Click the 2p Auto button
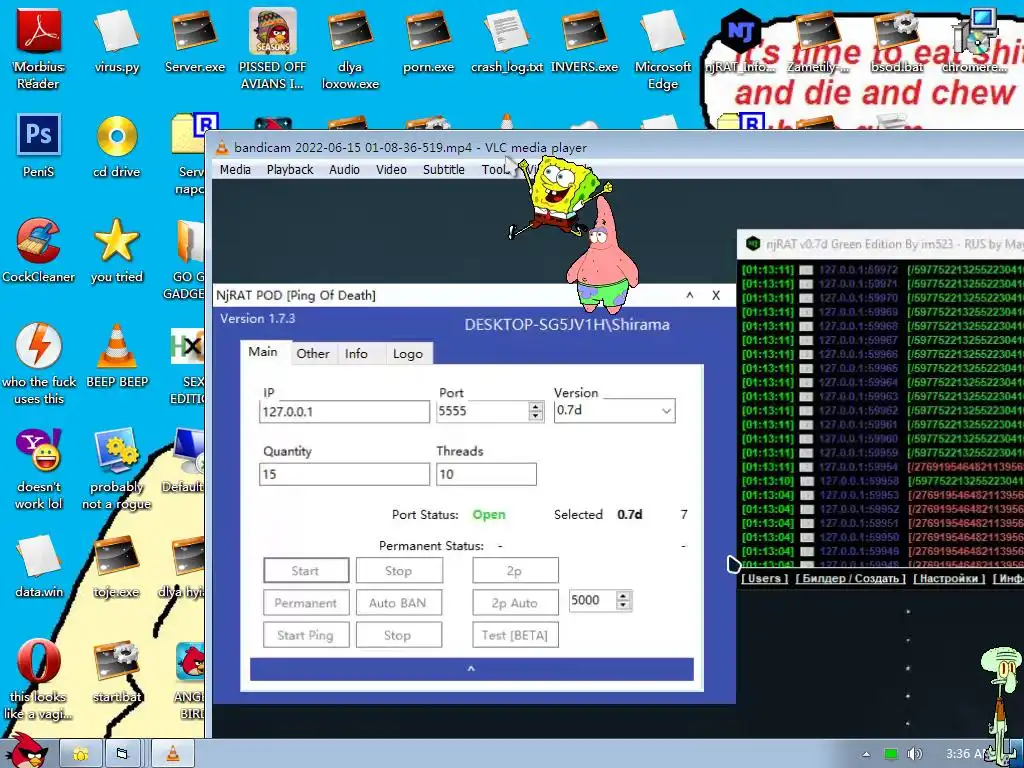Image resolution: width=1024 pixels, height=768 pixels. 515,602
